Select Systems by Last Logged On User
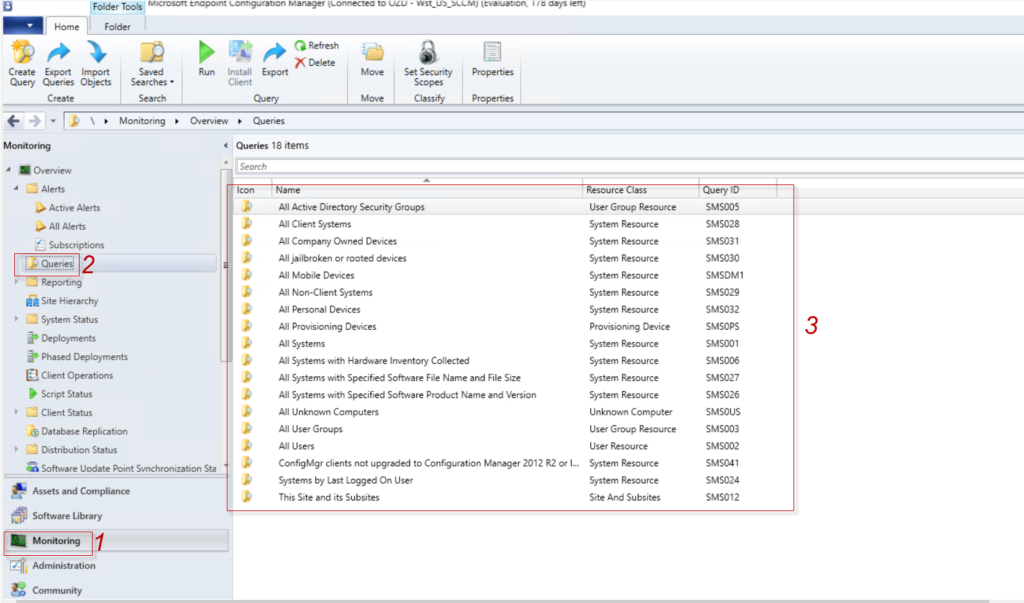 345,480
